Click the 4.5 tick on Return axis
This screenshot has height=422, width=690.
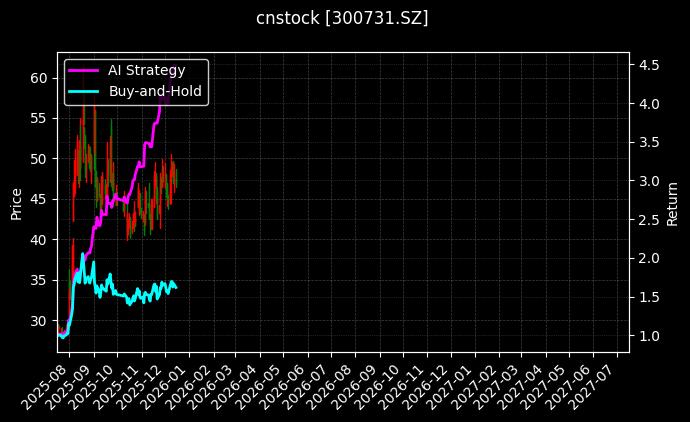click(x=649, y=66)
